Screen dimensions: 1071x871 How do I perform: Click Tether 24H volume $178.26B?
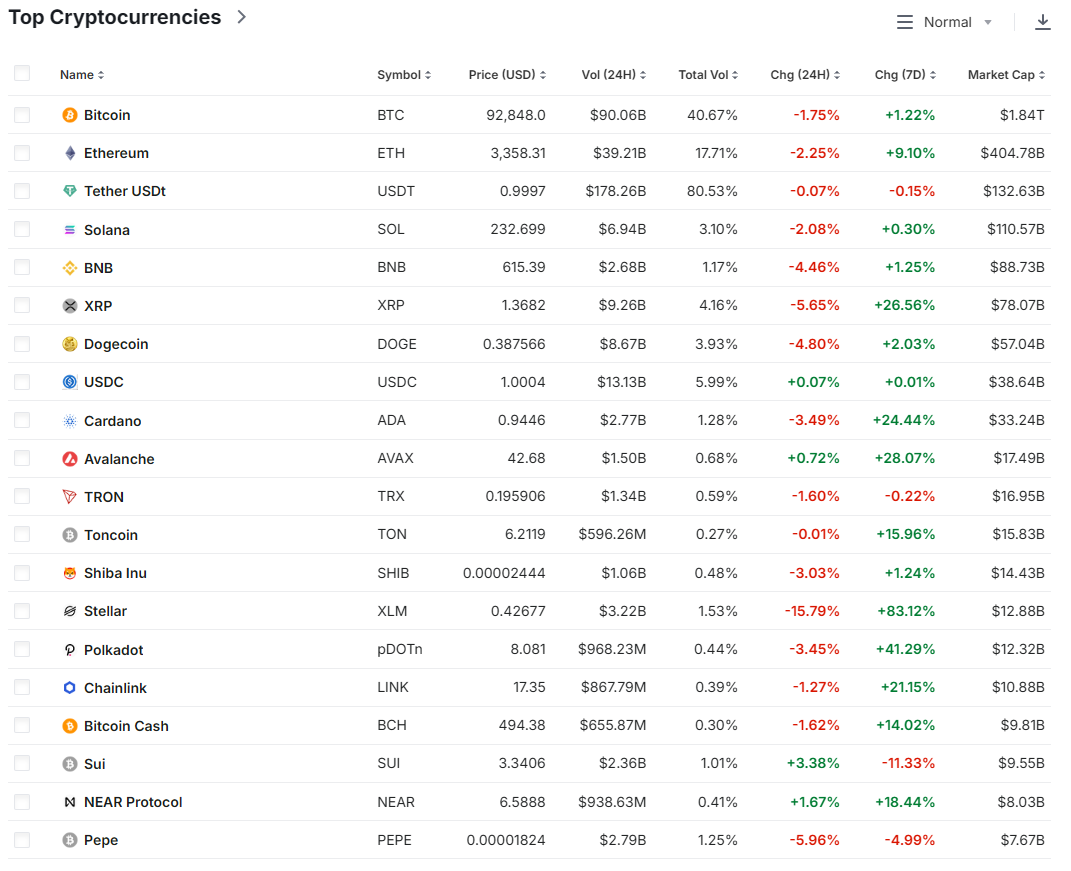(x=615, y=191)
